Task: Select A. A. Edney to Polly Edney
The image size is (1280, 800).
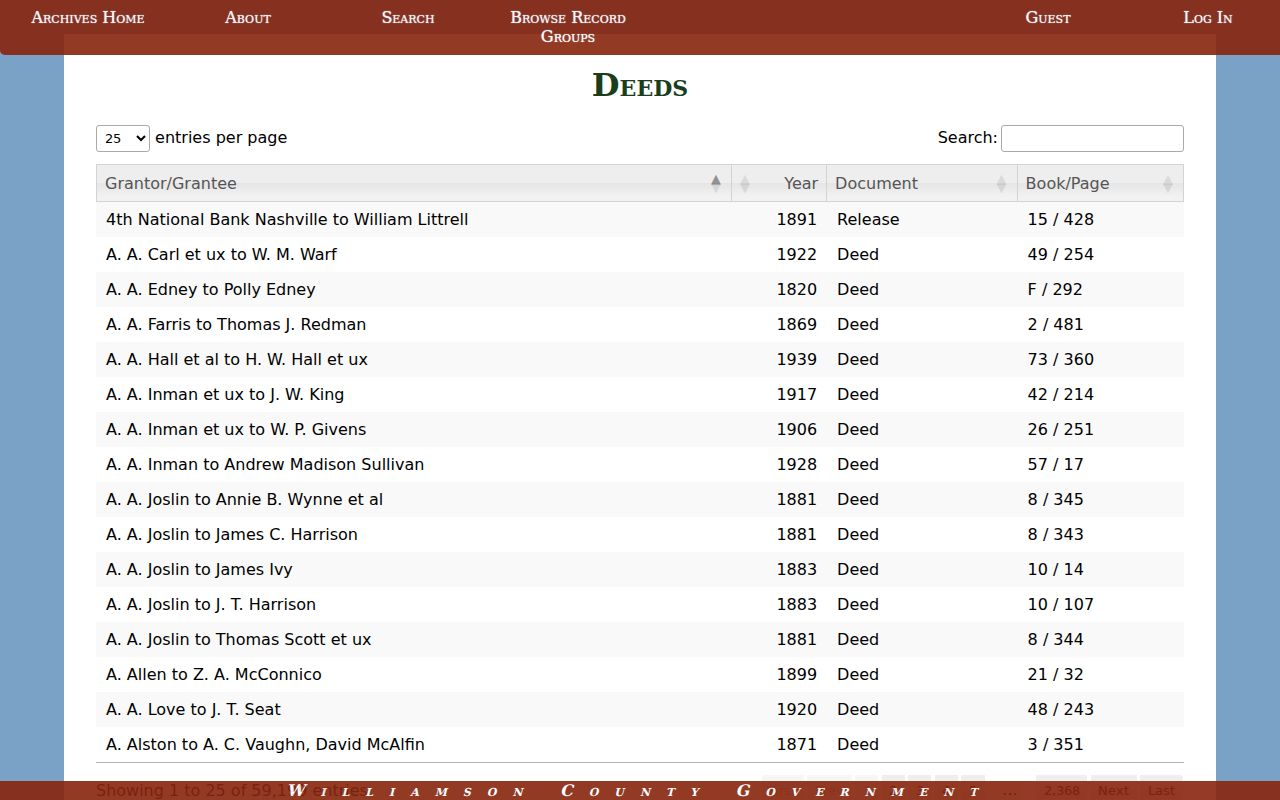Action: click(x=640, y=289)
